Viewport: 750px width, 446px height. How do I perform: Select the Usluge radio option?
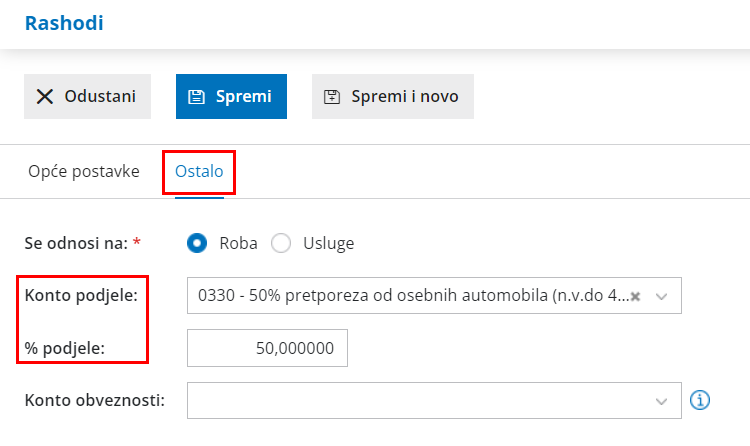pyautogui.click(x=281, y=243)
